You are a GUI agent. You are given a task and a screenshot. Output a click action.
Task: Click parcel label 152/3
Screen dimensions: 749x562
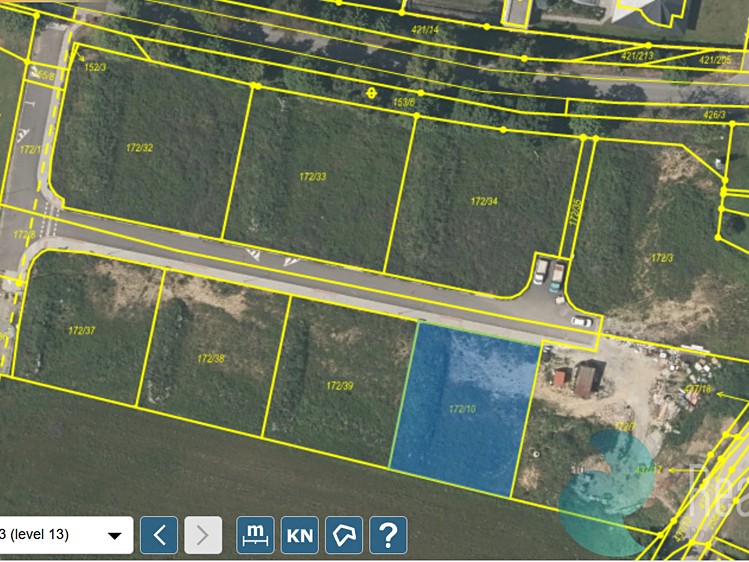pos(95,67)
